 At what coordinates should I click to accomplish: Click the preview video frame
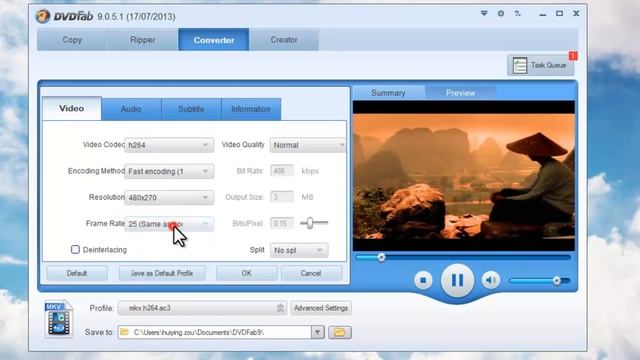[x=464, y=176]
